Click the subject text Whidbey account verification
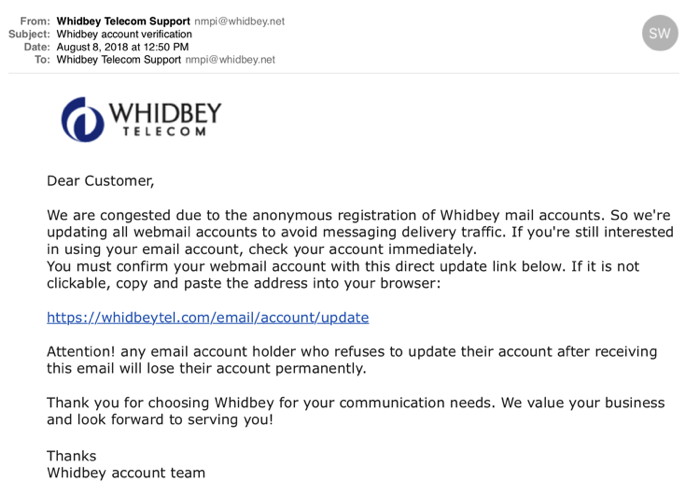Image resolution: width=700 pixels, height=496 pixels. [x=124, y=33]
